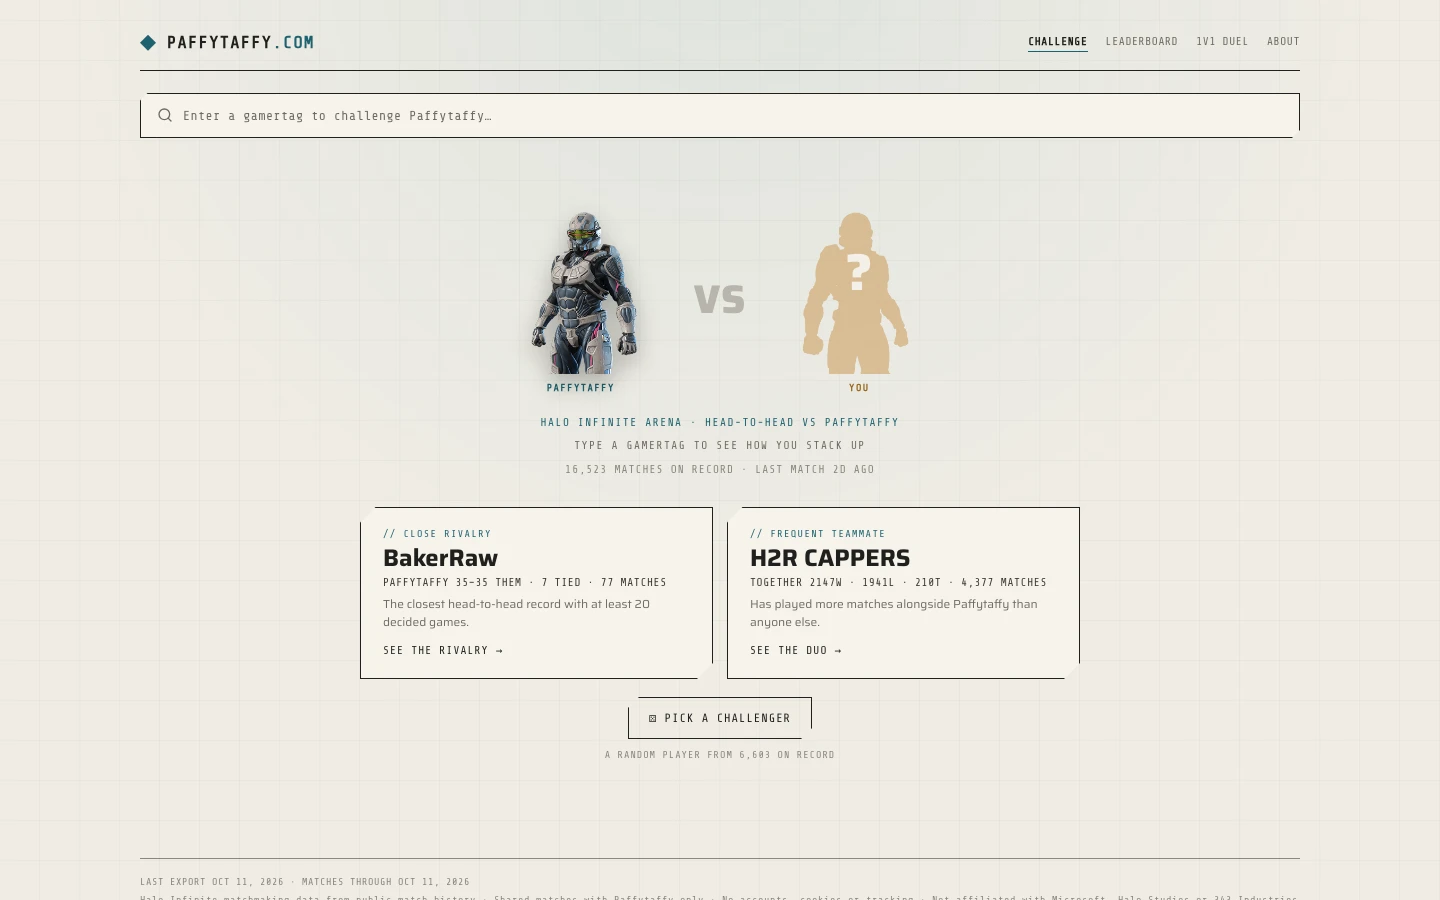Open the About nav tab
This screenshot has width=1440, height=900.
1283,41
